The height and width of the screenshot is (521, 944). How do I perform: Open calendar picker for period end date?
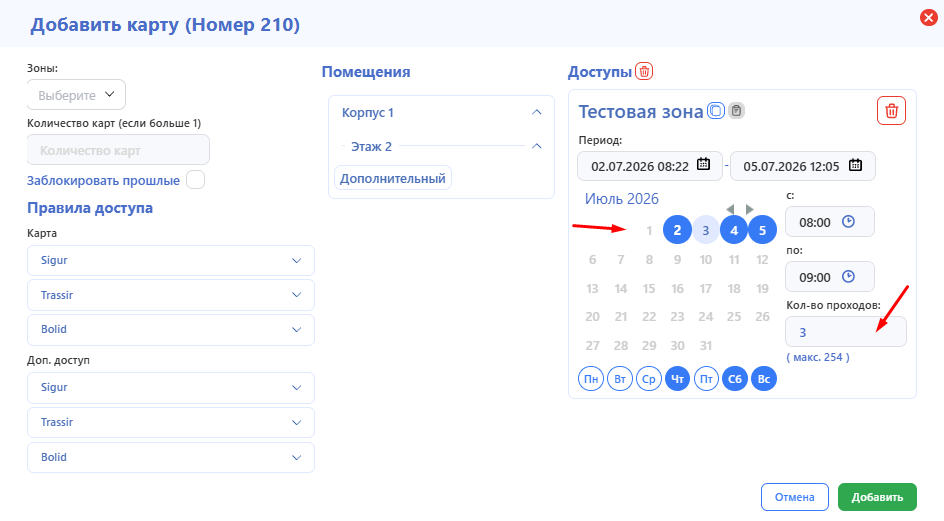(856, 165)
